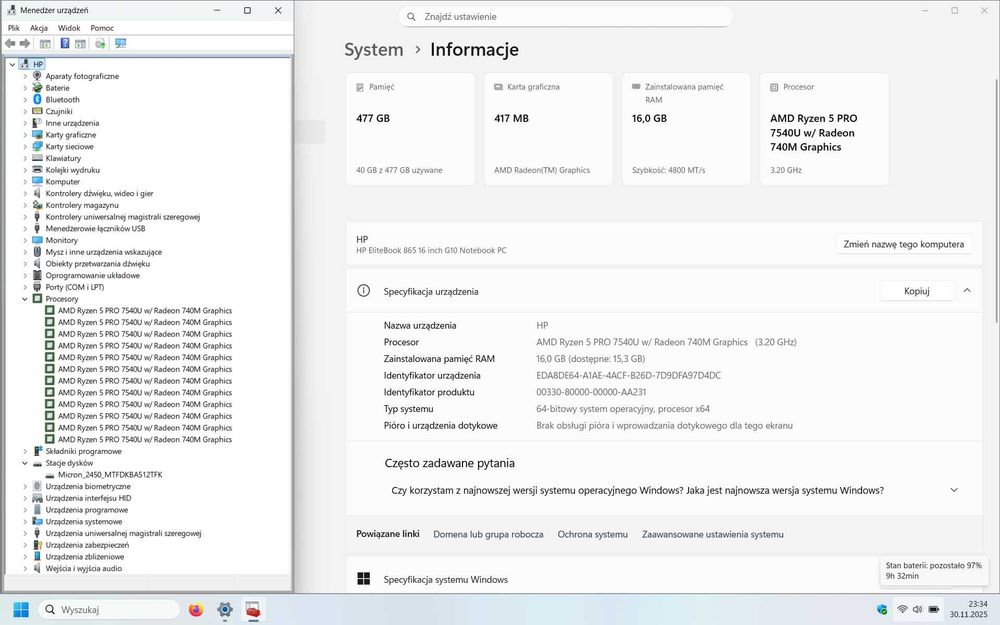Click the Settings gear on the taskbar

tap(224, 610)
